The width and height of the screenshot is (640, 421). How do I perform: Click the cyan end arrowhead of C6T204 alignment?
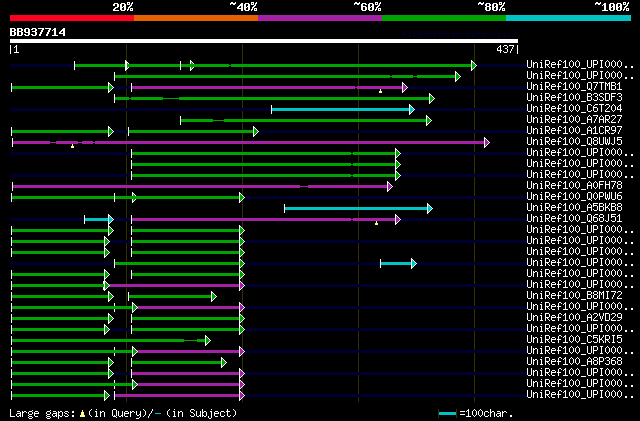[412, 109]
